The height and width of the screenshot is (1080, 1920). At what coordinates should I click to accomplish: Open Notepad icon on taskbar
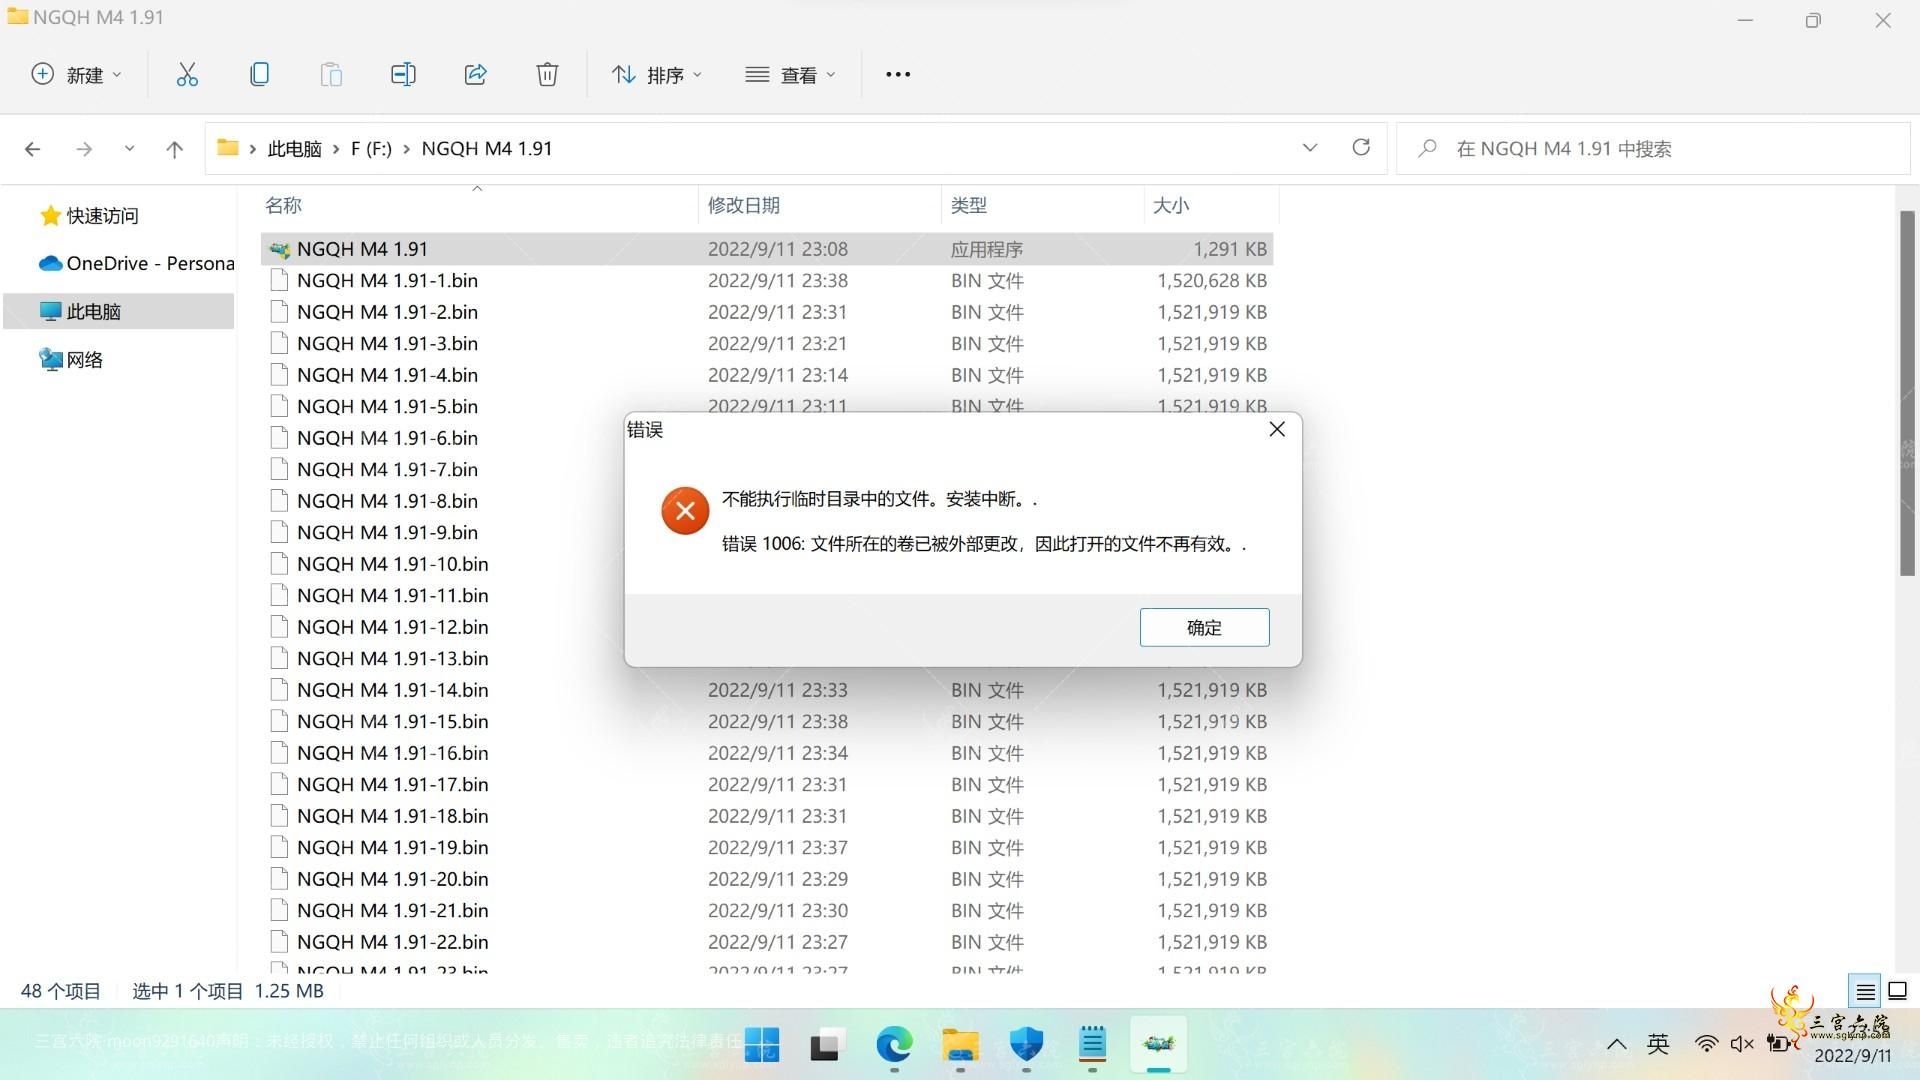coord(1092,1045)
